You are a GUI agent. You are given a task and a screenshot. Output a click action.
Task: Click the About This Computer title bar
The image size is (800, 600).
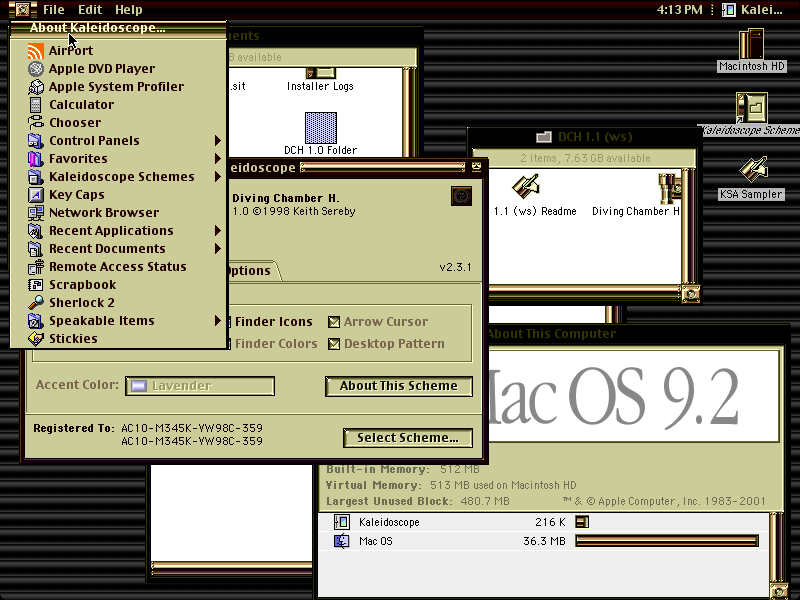[x=638, y=334]
